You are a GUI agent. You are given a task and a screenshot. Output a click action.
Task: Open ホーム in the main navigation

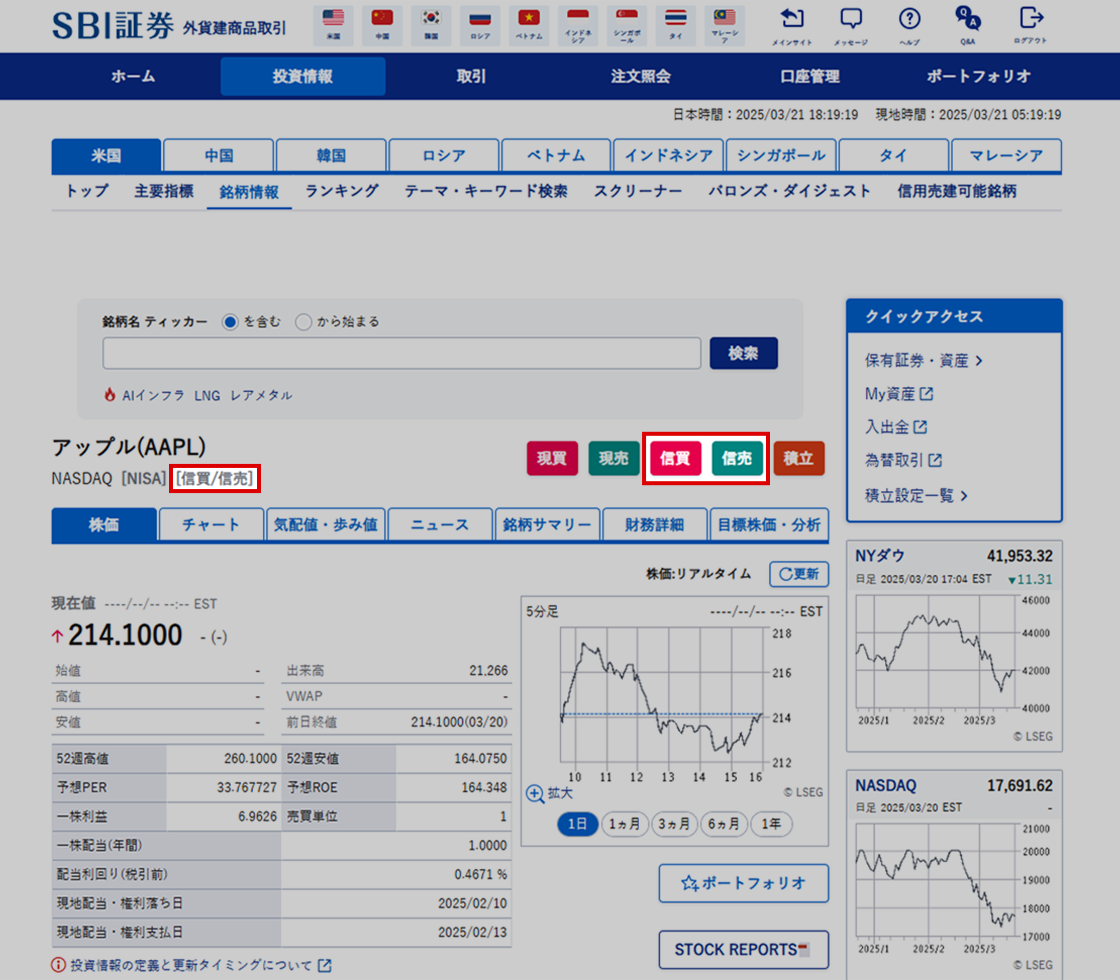133,76
